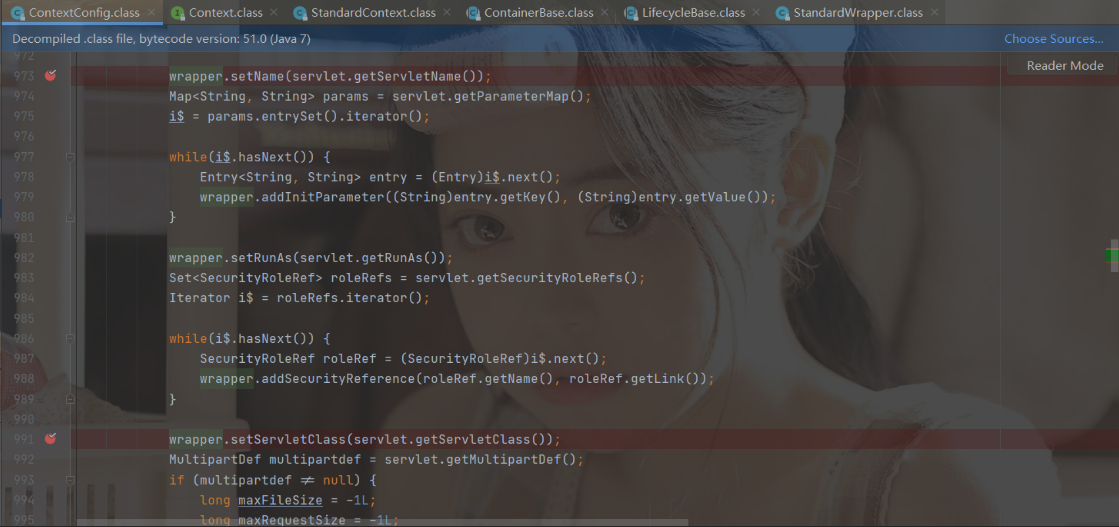Click the 'Decompiled .class file' banner text

coord(161,39)
